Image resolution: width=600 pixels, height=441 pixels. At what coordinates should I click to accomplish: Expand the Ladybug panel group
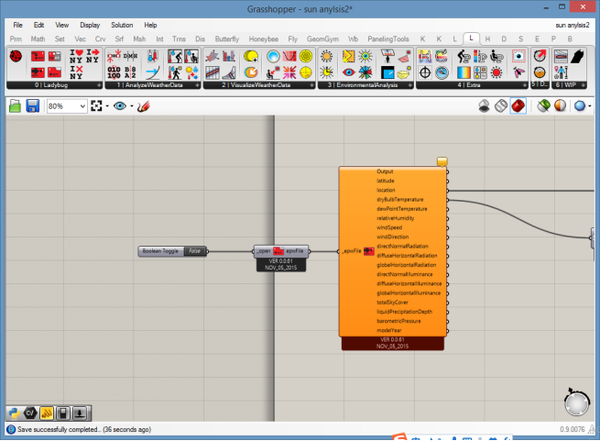51,86
